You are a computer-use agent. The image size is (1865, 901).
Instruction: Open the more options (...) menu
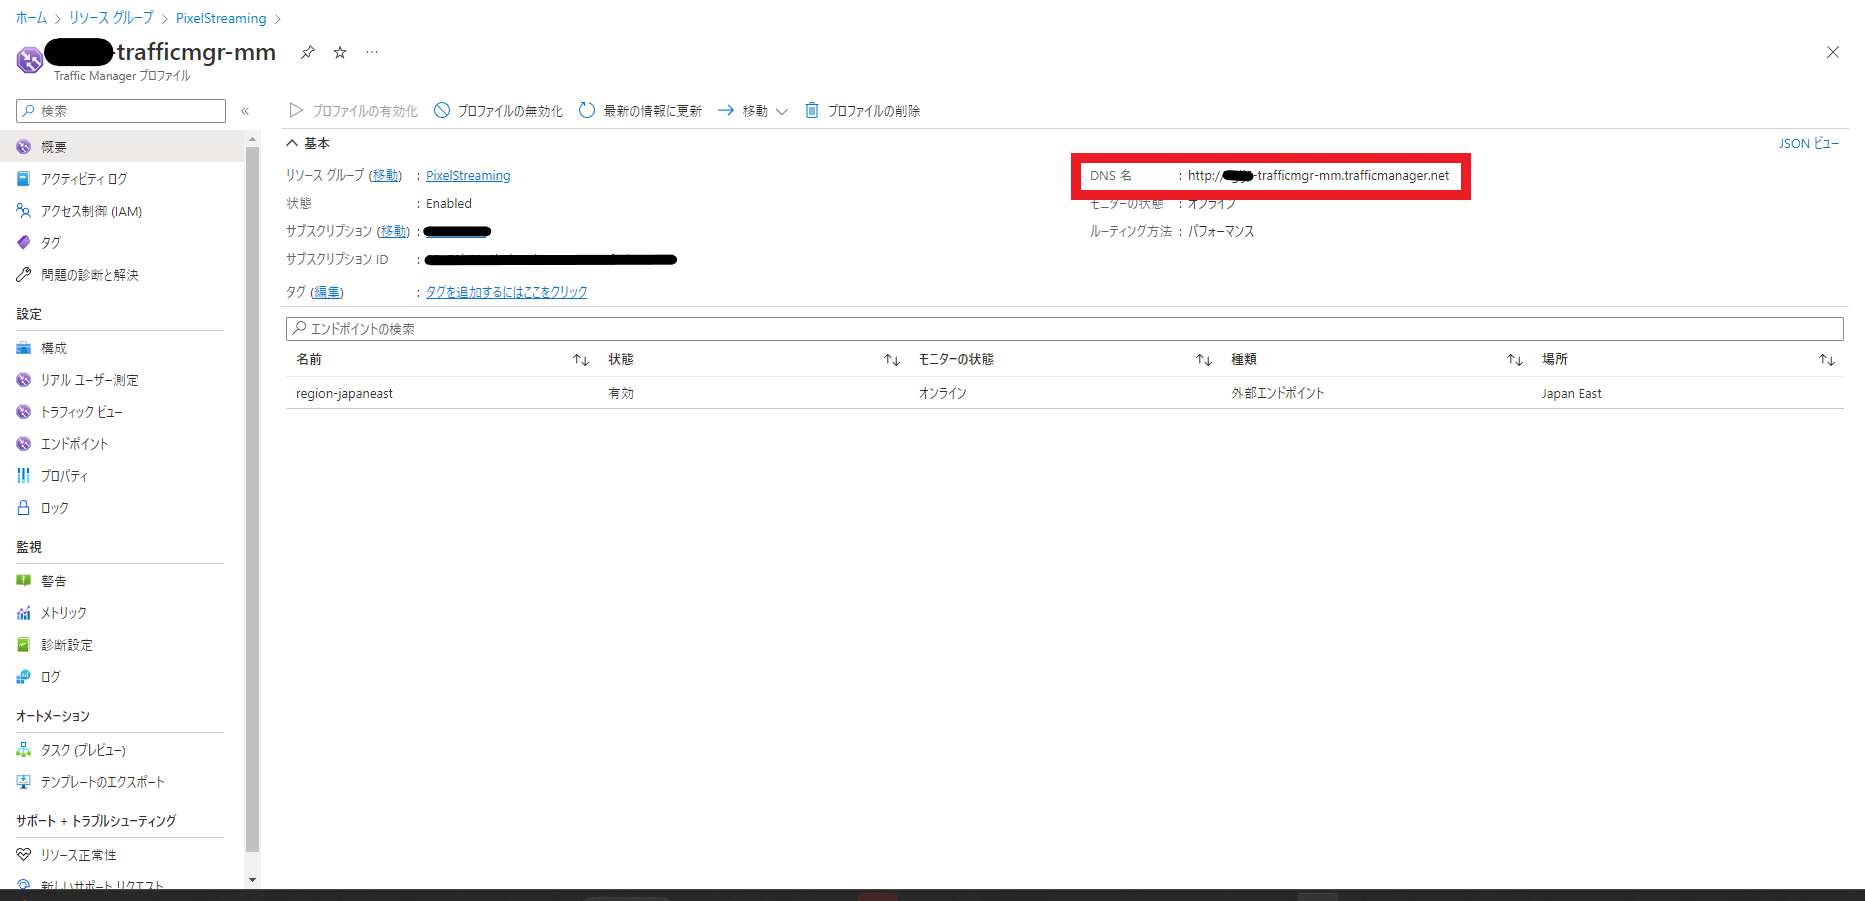tap(371, 52)
